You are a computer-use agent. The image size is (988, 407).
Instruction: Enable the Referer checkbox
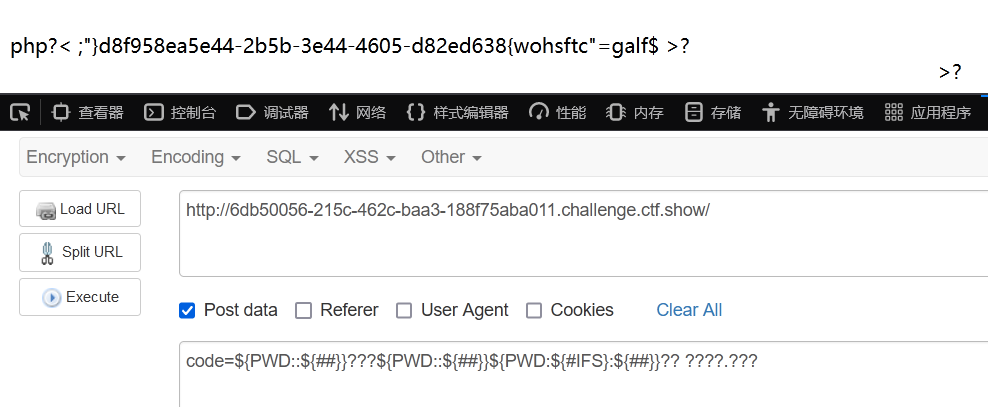(304, 311)
